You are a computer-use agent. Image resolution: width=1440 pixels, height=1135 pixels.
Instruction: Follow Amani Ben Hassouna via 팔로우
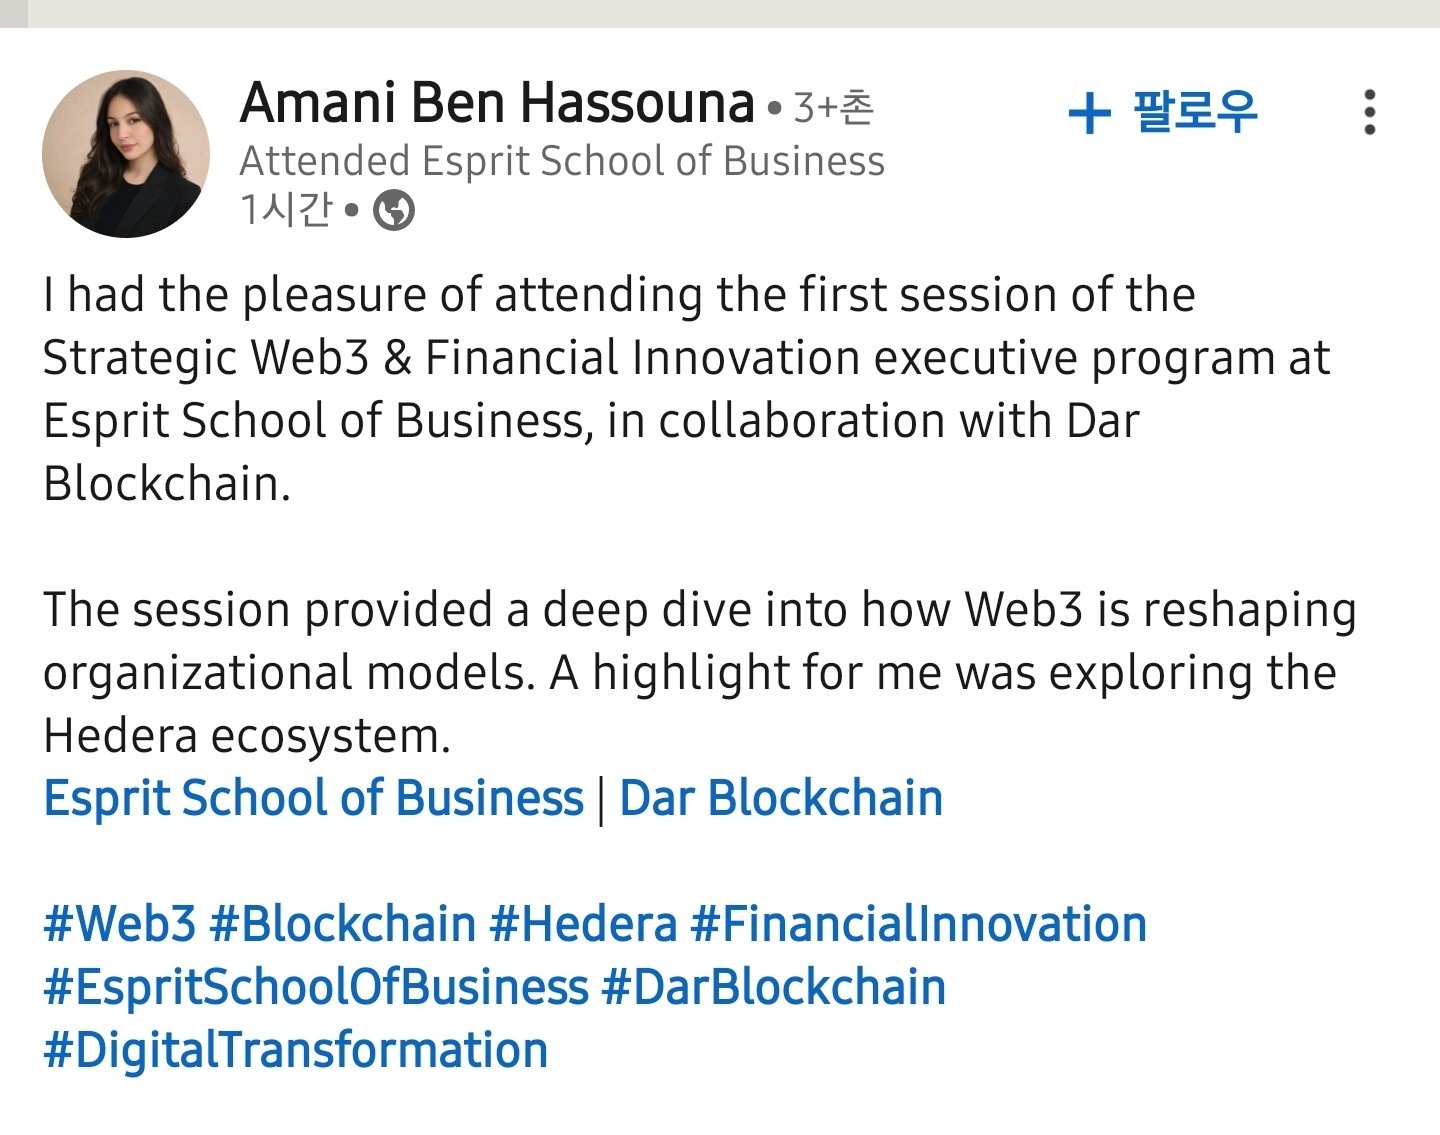(x=1194, y=111)
